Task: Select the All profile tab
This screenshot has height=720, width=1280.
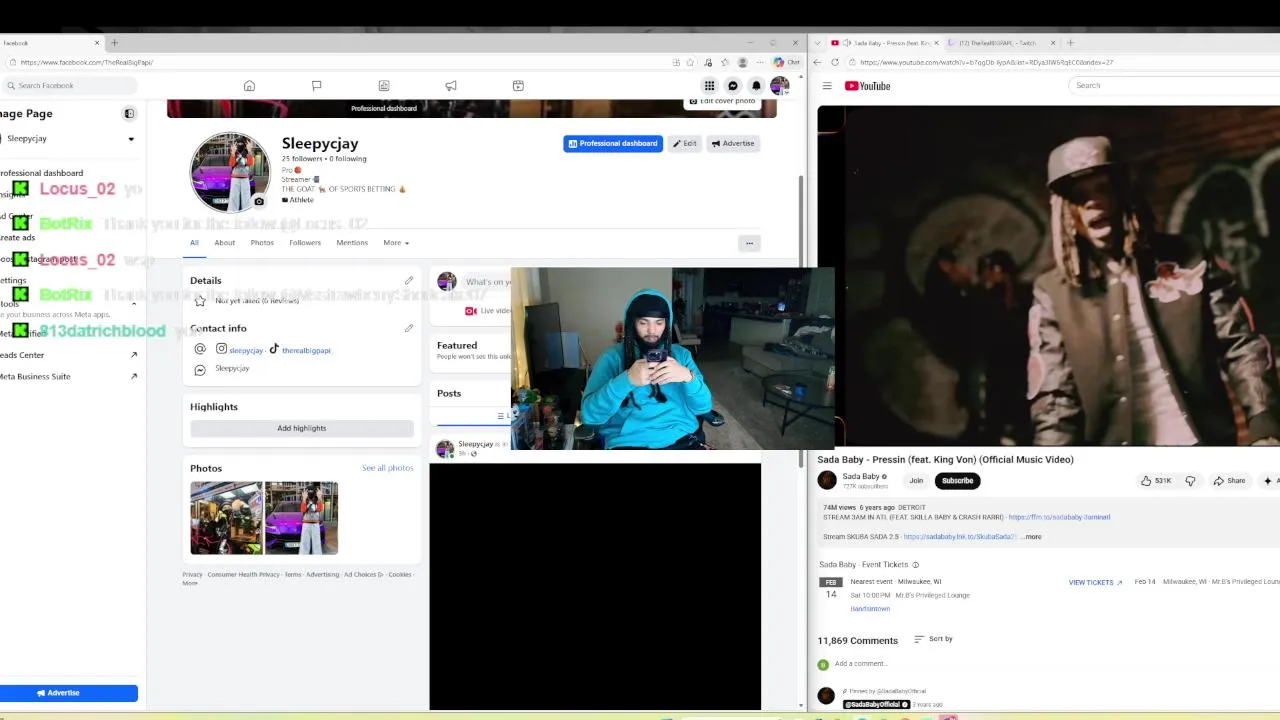Action: click(x=194, y=243)
